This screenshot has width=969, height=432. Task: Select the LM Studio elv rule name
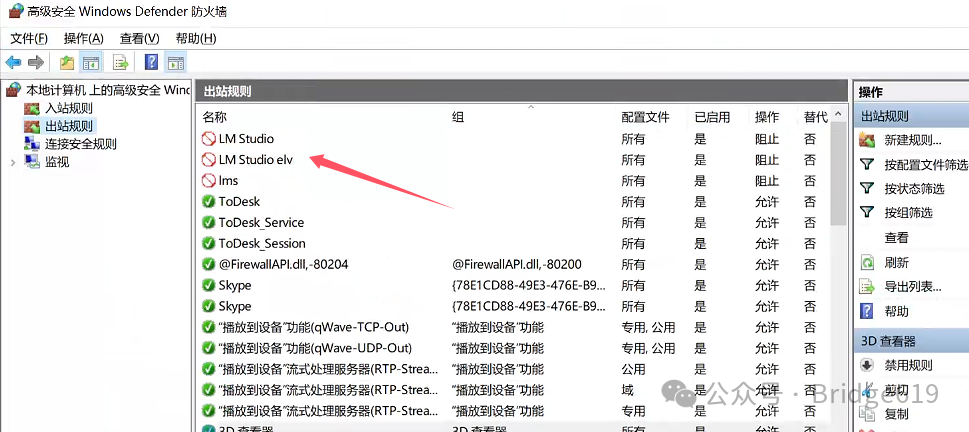[x=255, y=160]
